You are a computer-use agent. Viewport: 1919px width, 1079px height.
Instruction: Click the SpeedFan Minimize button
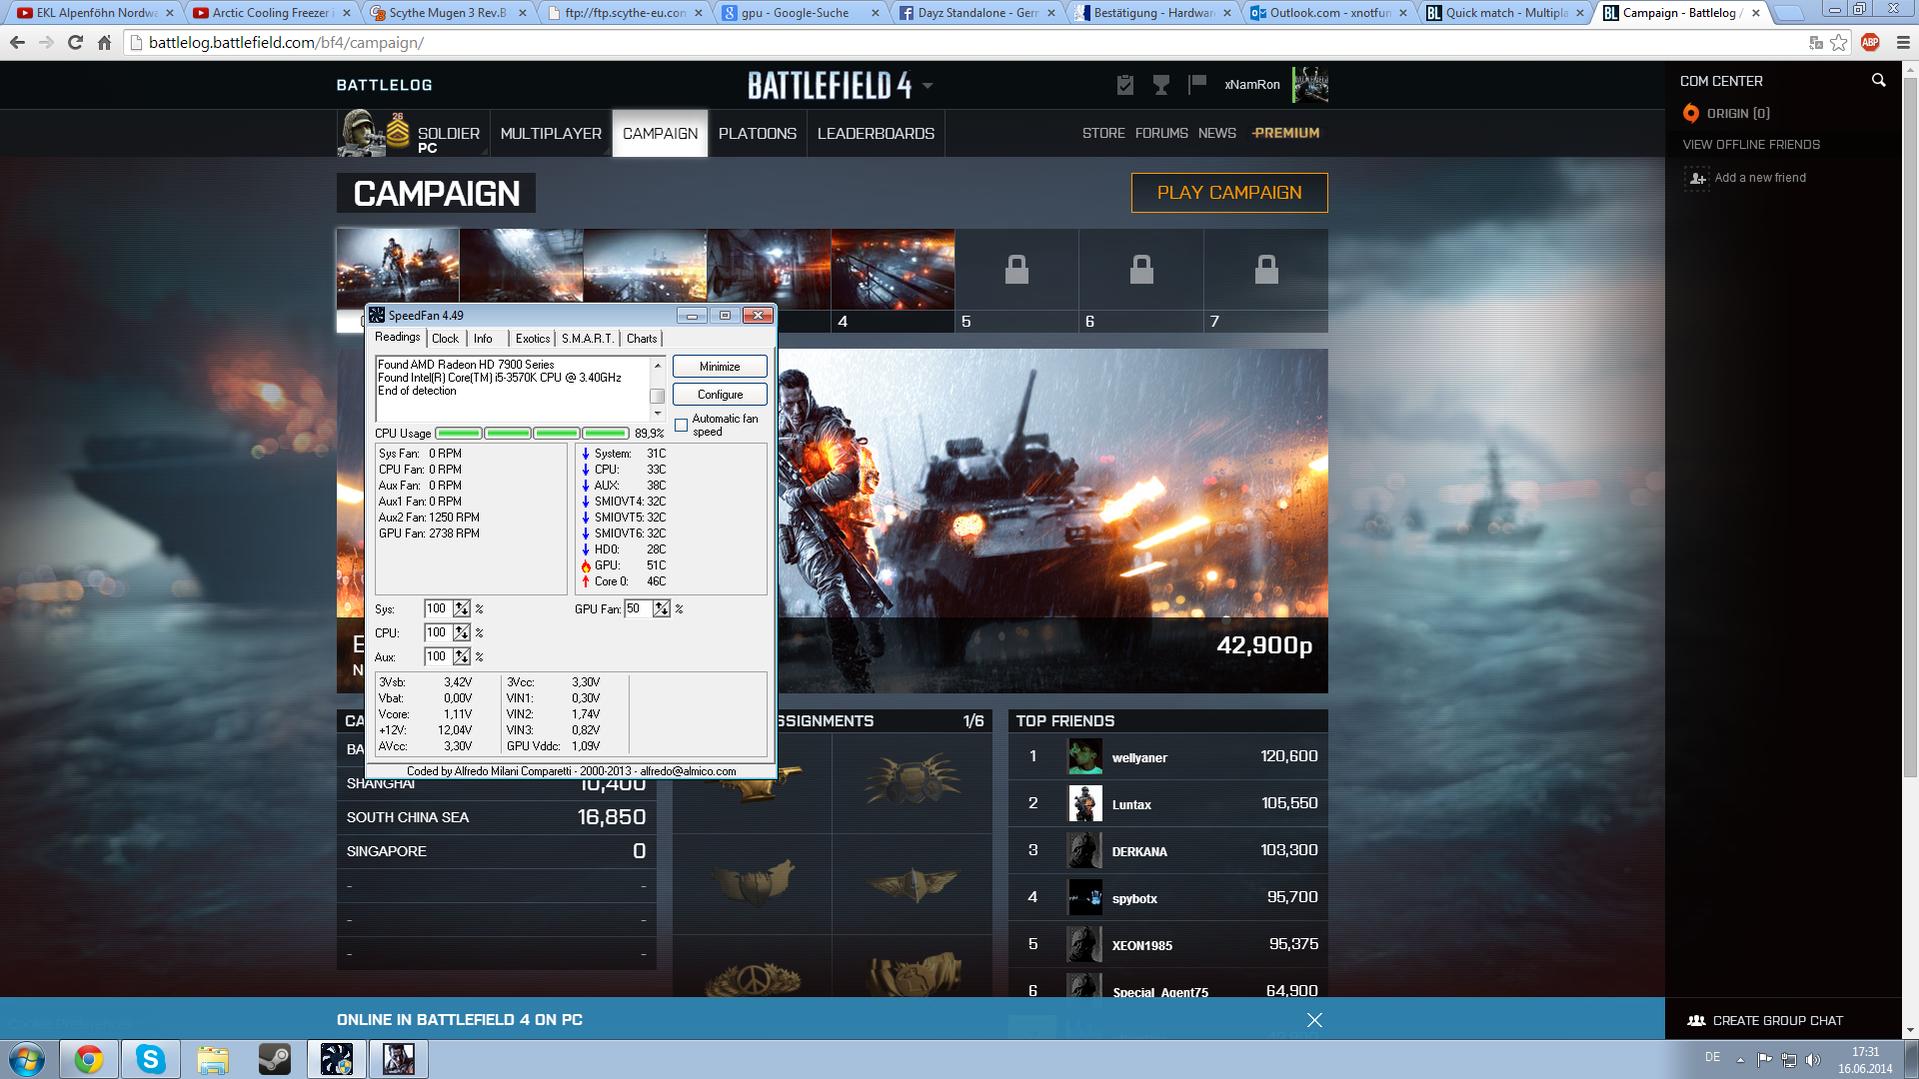tap(720, 367)
